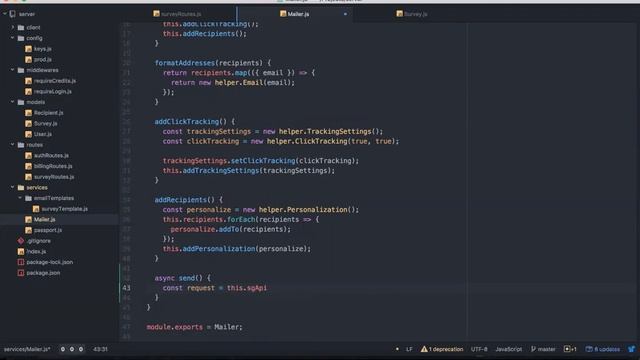Image resolution: width=640 pixels, height=360 pixels.
Task: Change the UTF-8 encoding selector
Action: pos(479,349)
